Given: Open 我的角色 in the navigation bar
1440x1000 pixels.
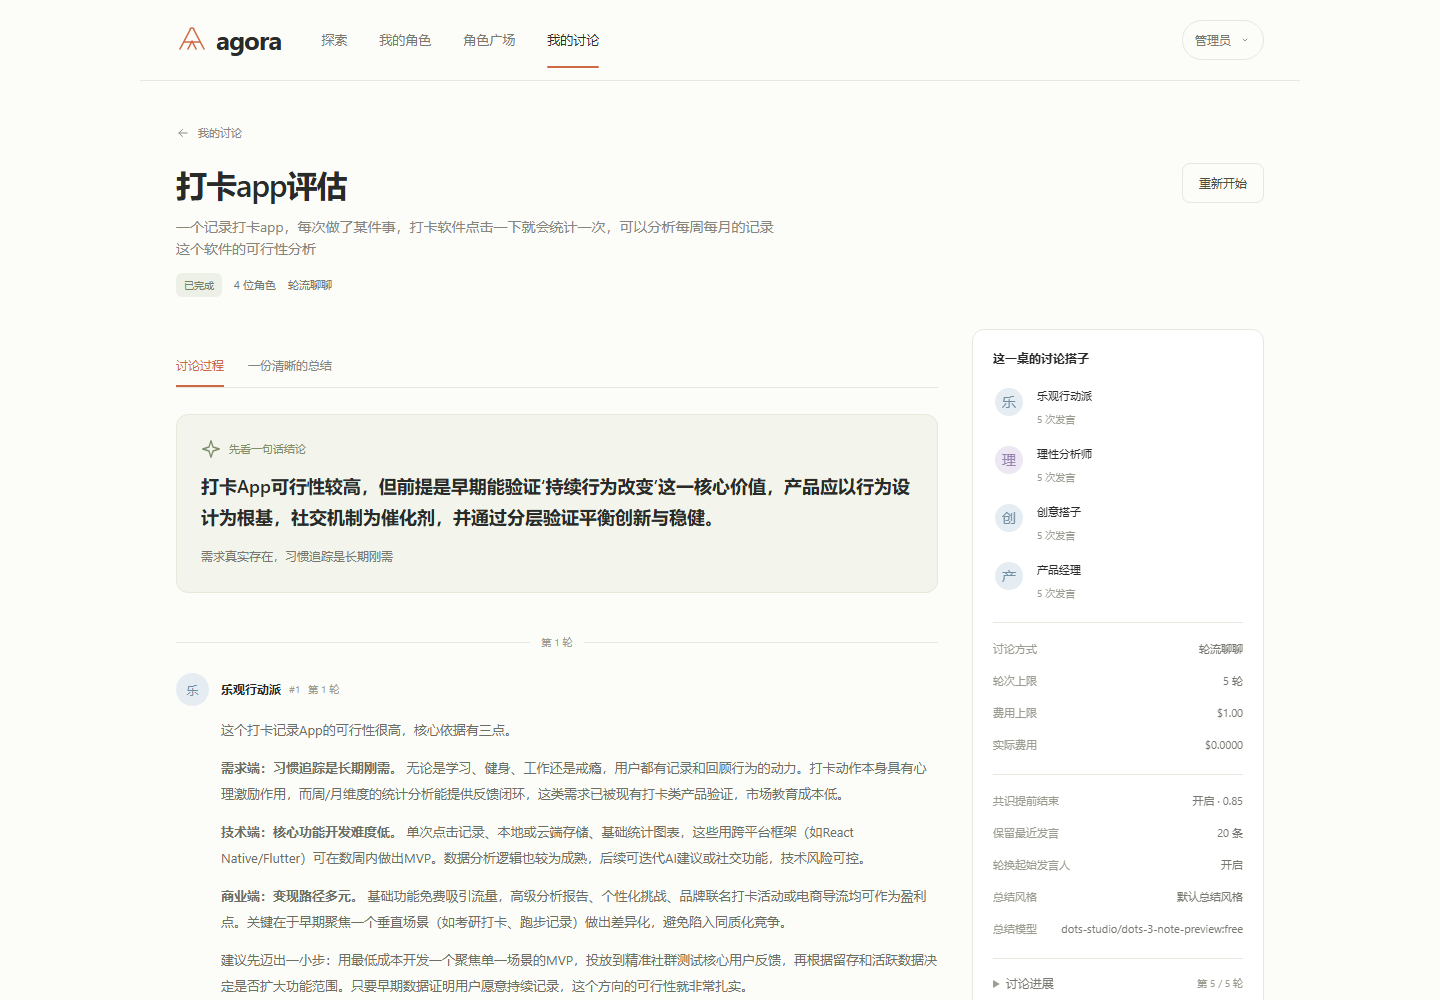Looking at the screenshot, I should (x=405, y=40).
